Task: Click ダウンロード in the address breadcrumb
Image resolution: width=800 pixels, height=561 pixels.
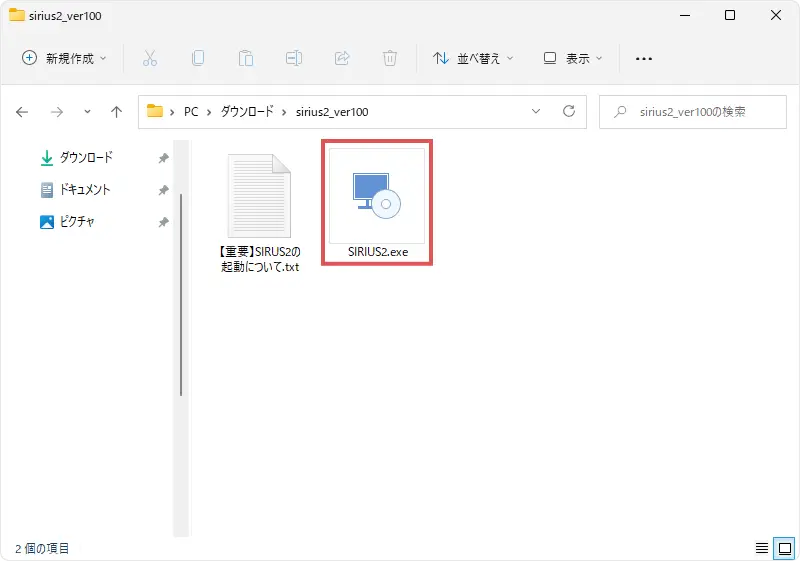Action: tap(247, 112)
